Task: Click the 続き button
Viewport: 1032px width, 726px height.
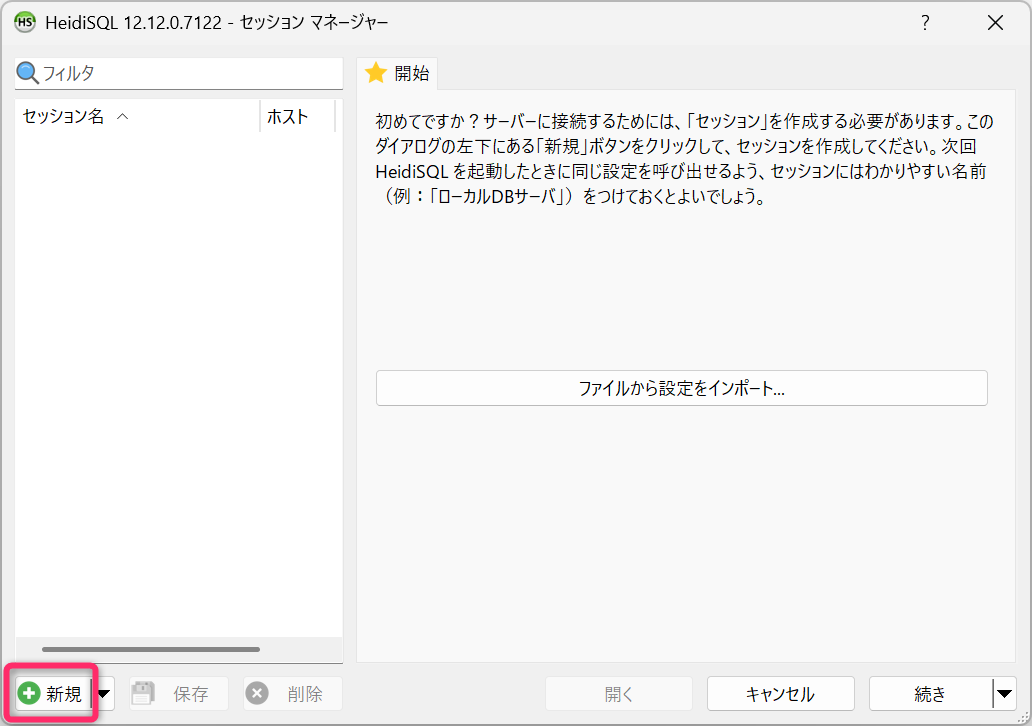Action: pyautogui.click(x=930, y=694)
